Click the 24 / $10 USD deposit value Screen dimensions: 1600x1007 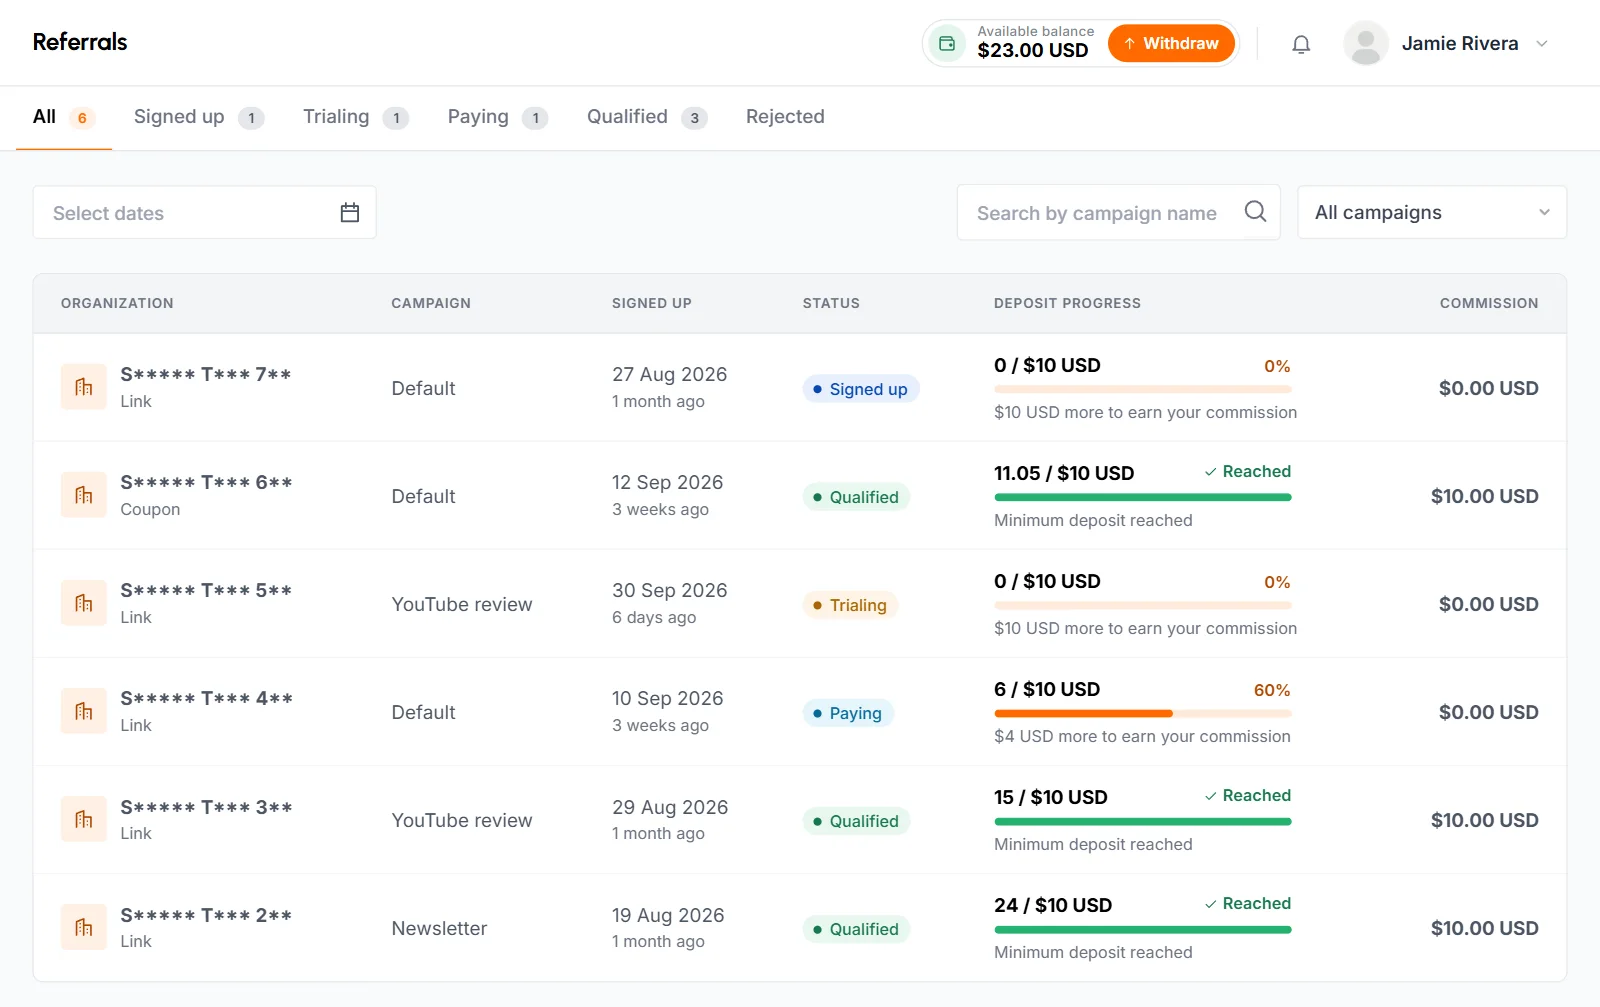click(1053, 905)
